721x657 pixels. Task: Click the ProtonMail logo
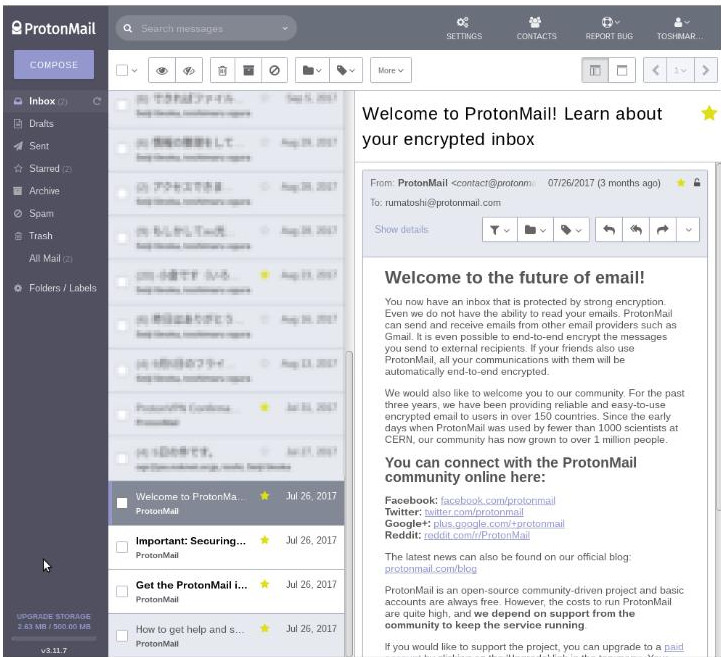(x=54, y=29)
